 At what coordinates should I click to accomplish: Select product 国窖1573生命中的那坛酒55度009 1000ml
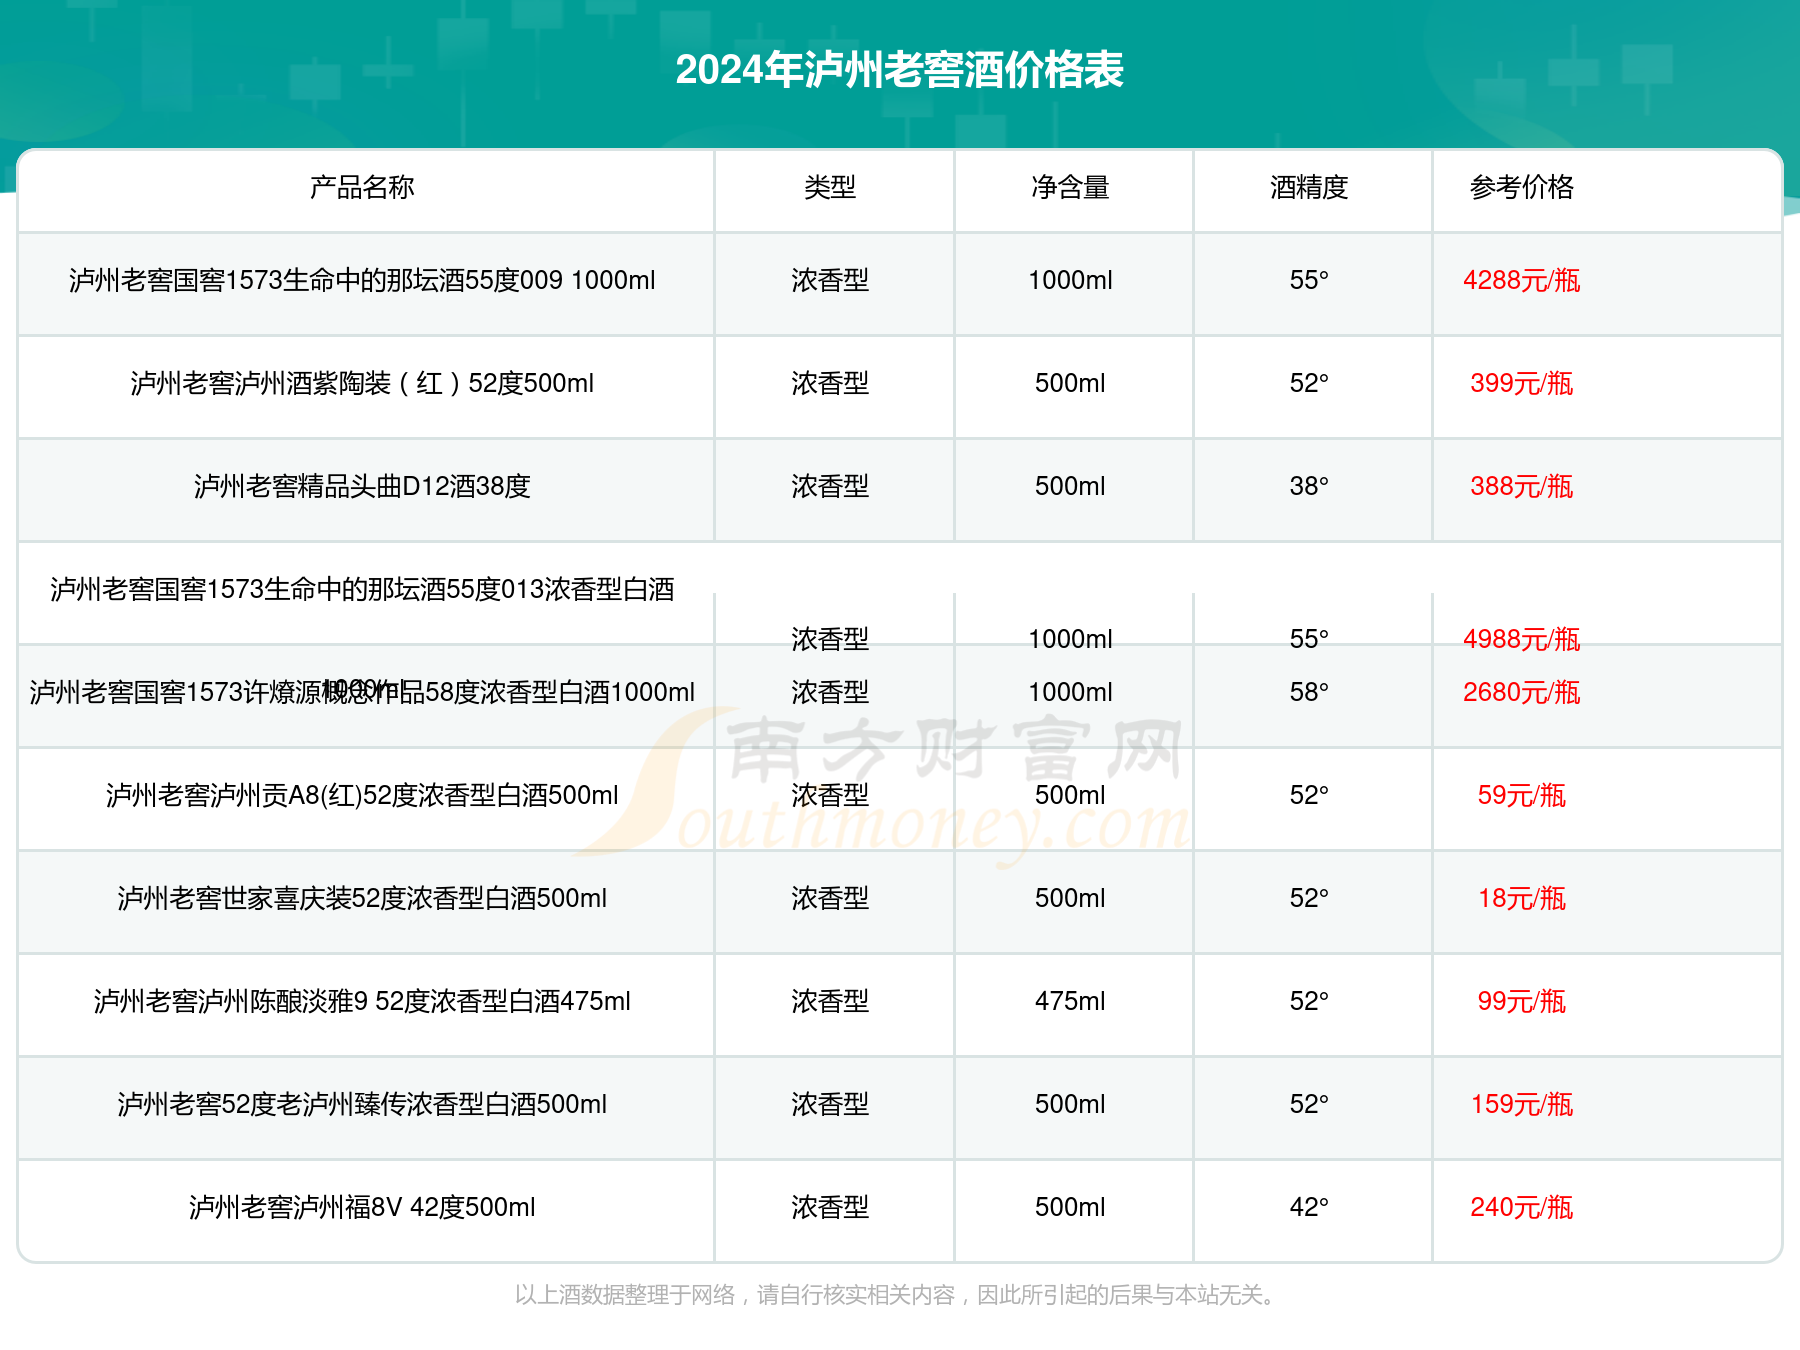point(362,280)
